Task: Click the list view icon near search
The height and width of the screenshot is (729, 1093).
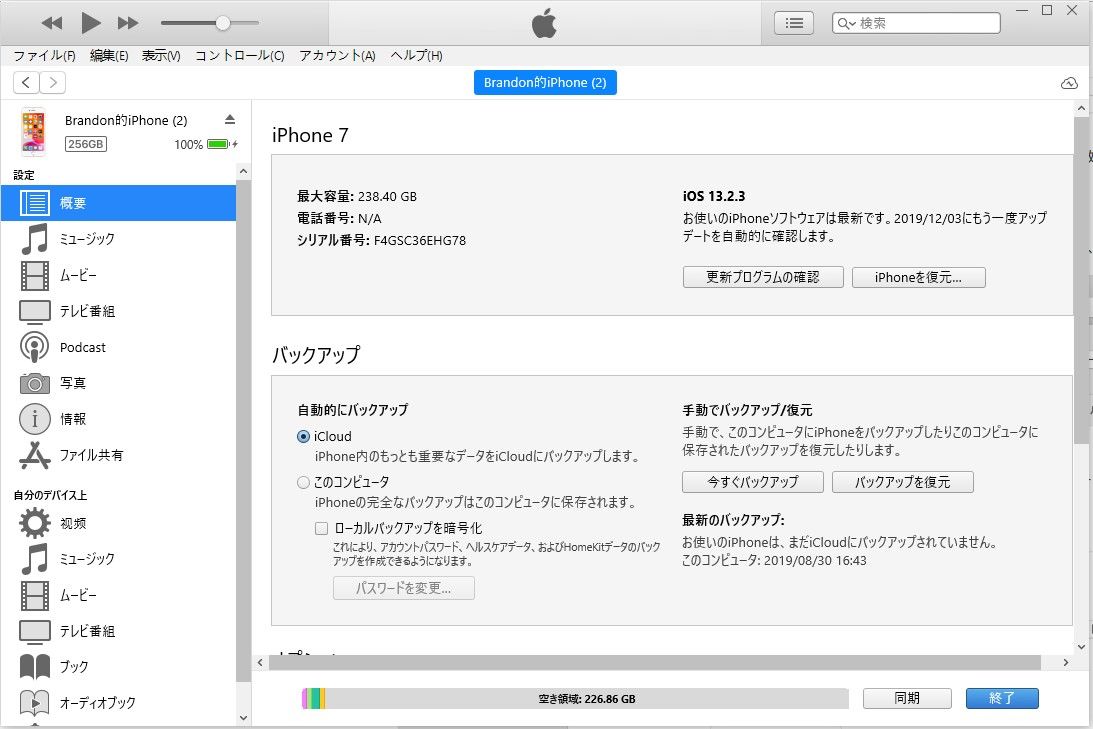Action: tap(793, 23)
